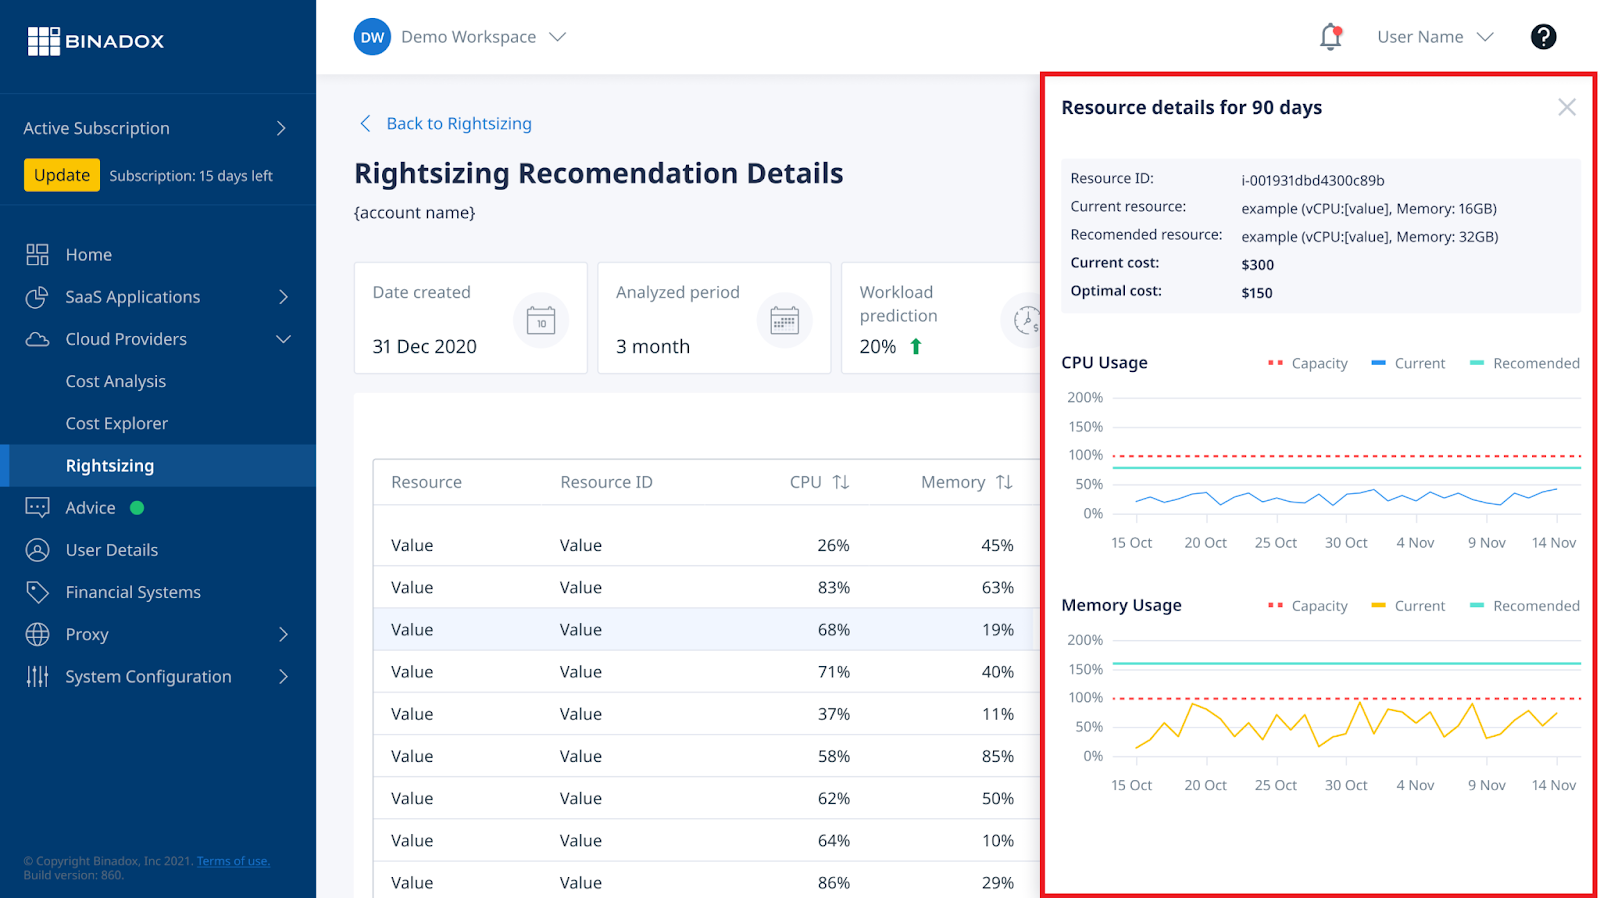Open Terms of use link
1600x898 pixels.
233,861
